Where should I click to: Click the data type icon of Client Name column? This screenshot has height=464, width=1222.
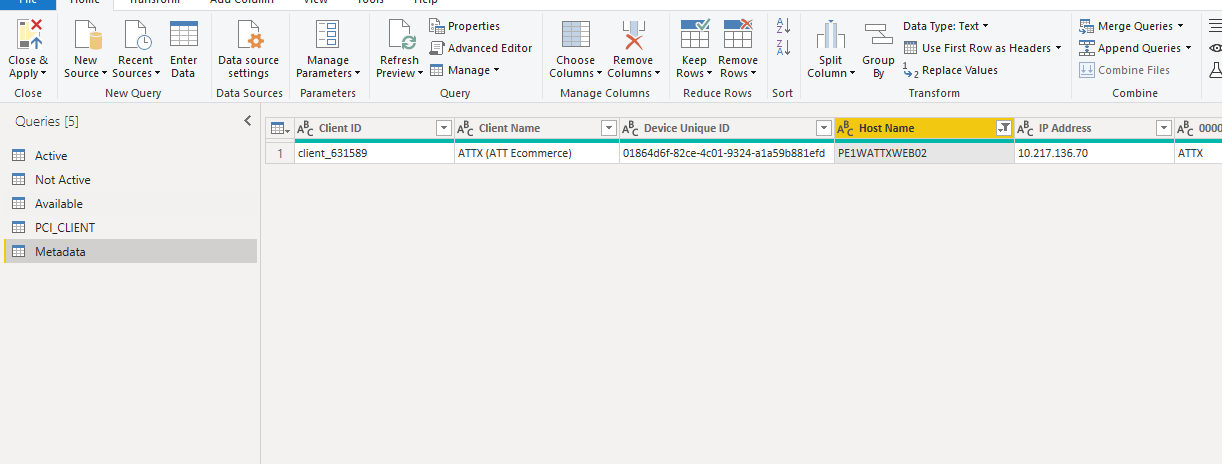[466, 128]
